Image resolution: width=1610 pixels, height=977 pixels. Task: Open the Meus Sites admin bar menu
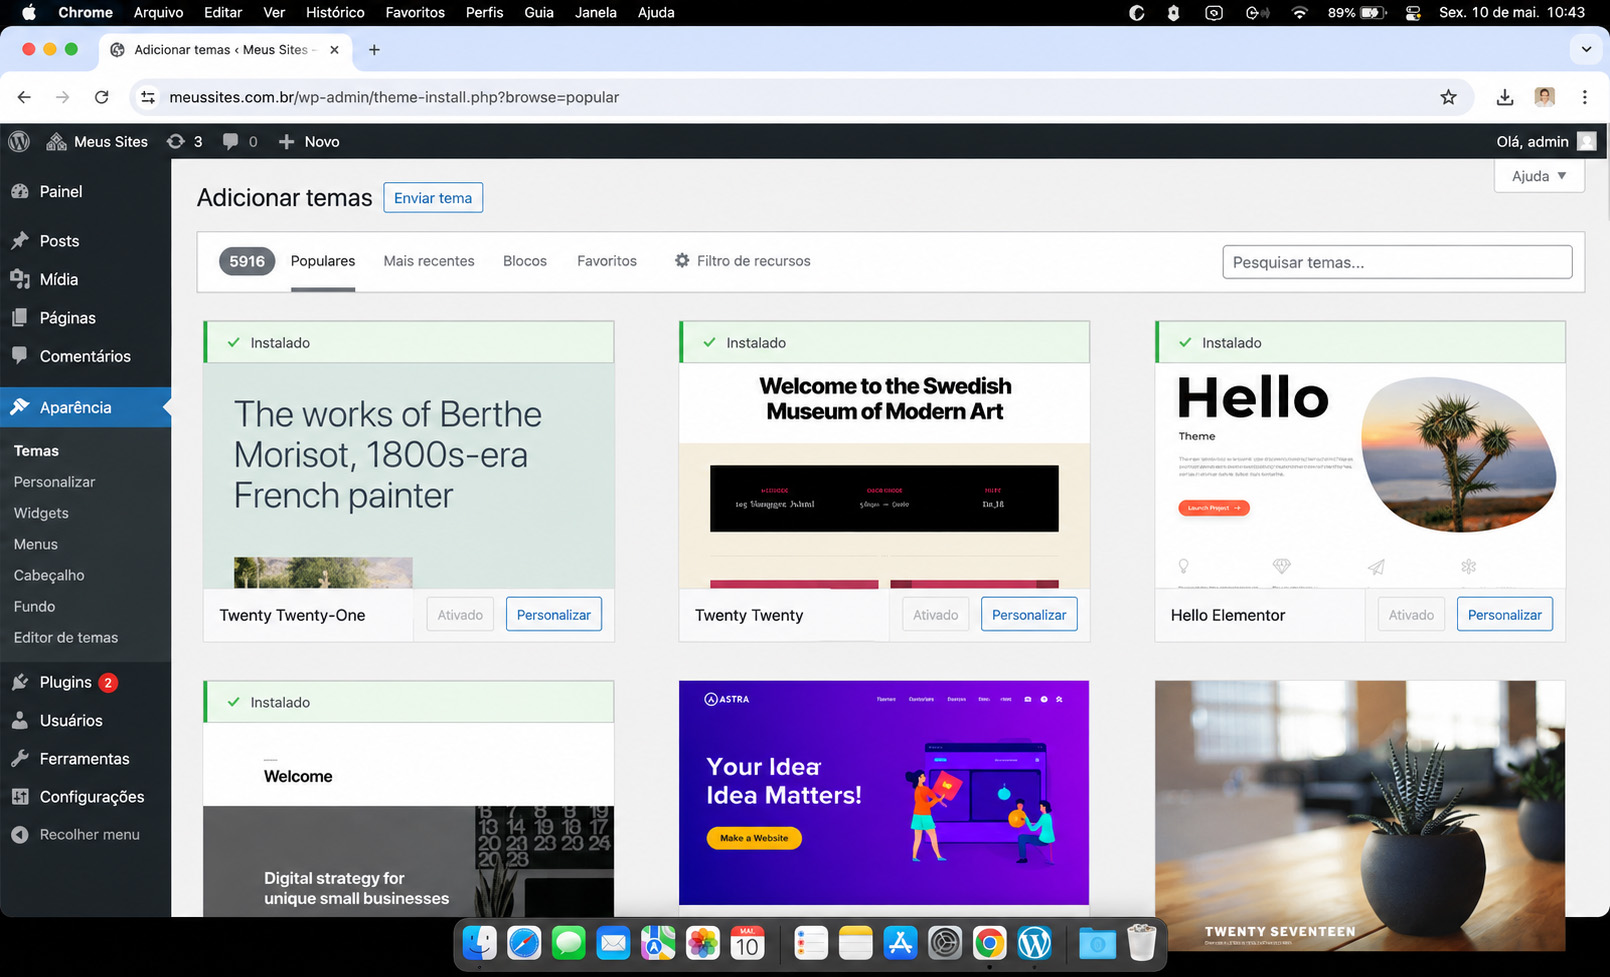tap(98, 141)
